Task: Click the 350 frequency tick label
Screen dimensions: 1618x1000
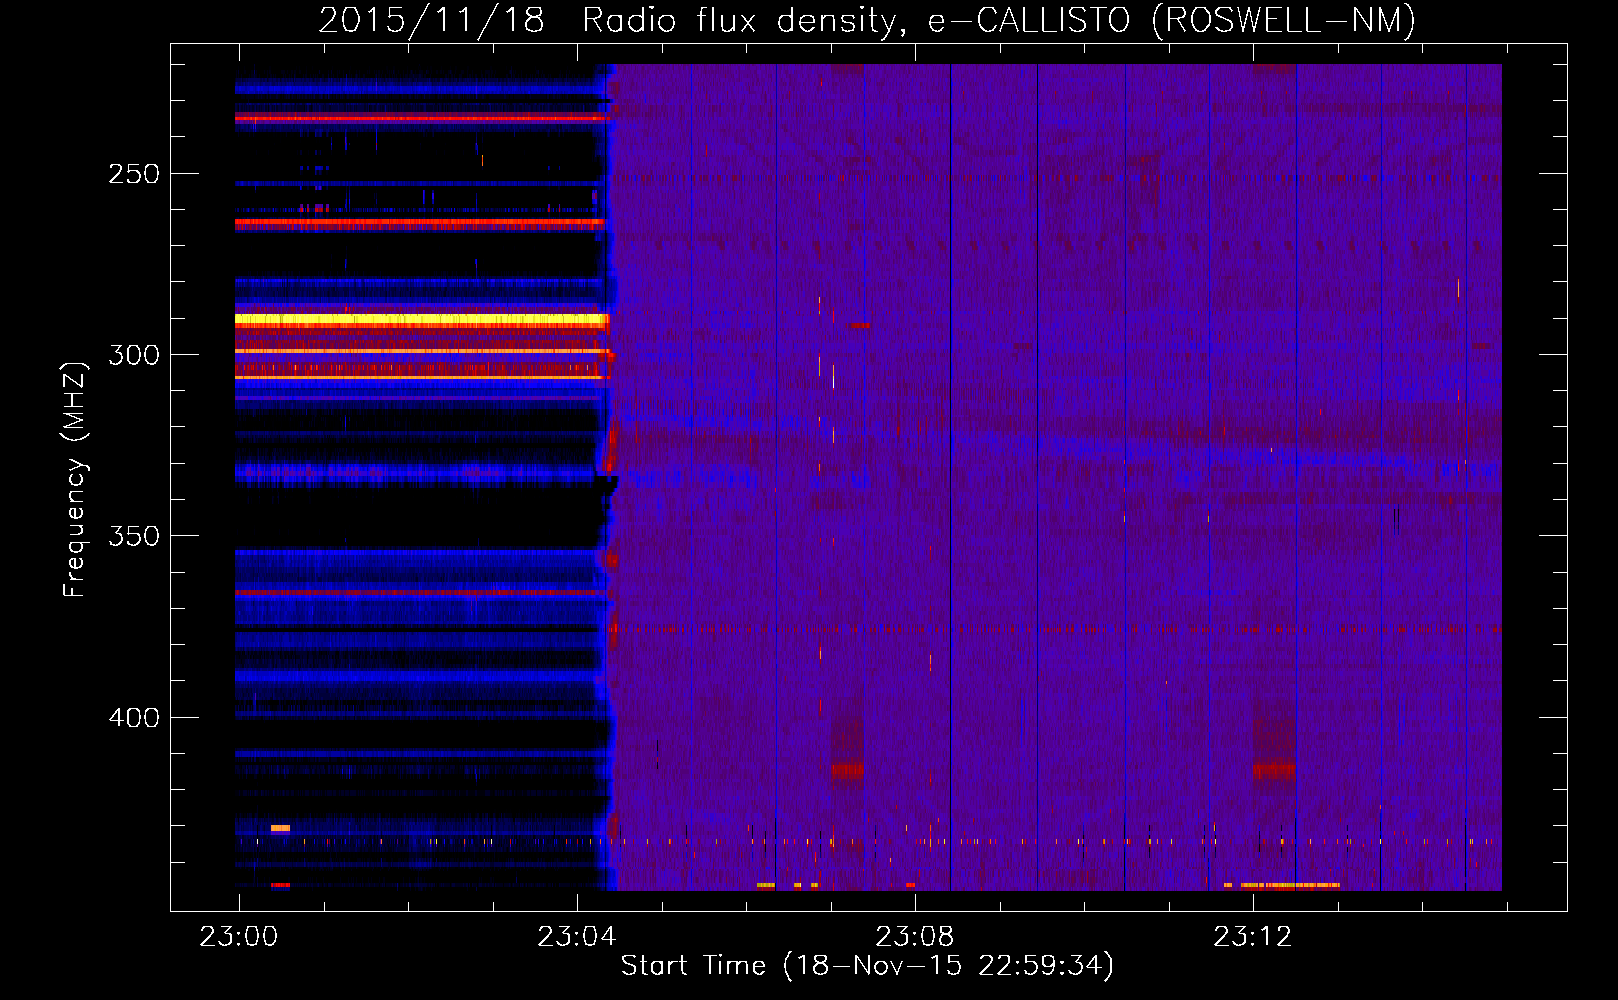Action: [x=134, y=536]
